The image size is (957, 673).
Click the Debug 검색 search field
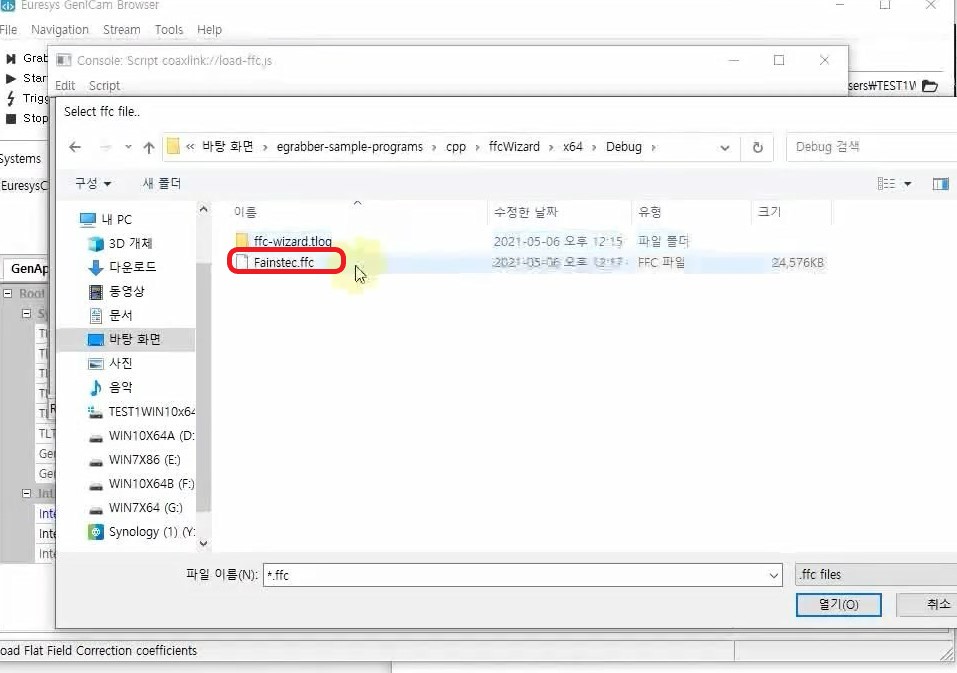[870, 147]
